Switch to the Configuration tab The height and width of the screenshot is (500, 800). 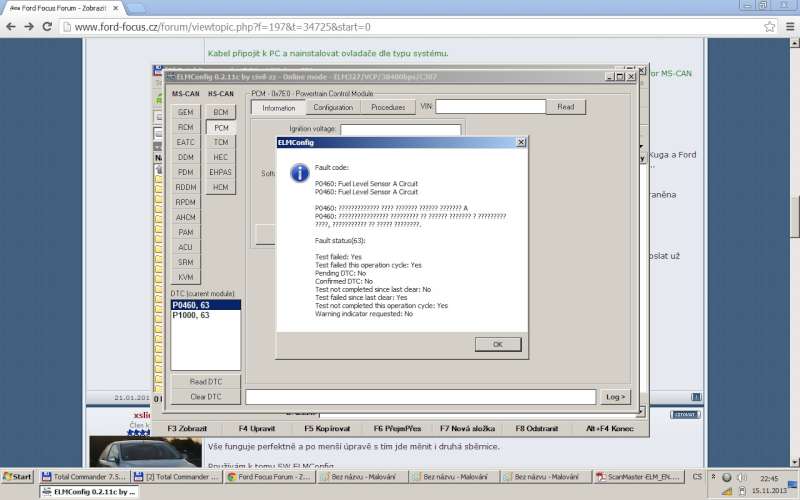point(332,107)
